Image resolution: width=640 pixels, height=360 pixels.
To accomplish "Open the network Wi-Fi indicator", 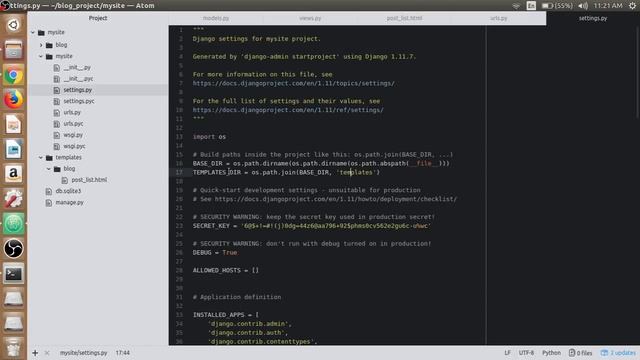I will point(516,6).
